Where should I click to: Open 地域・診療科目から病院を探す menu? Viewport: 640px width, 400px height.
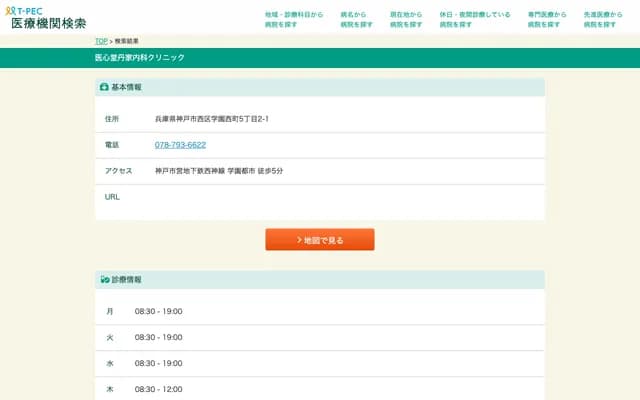click(x=294, y=19)
